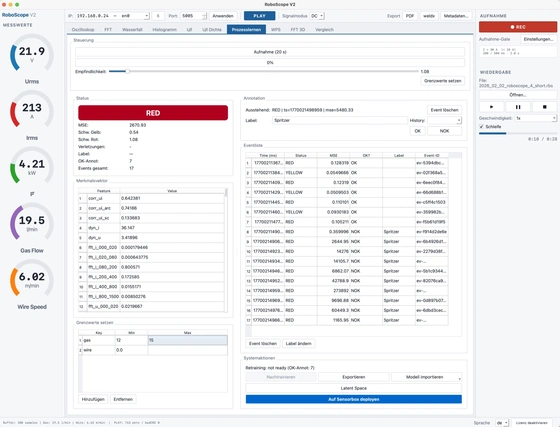Open recording Einstellungen

[539, 39]
